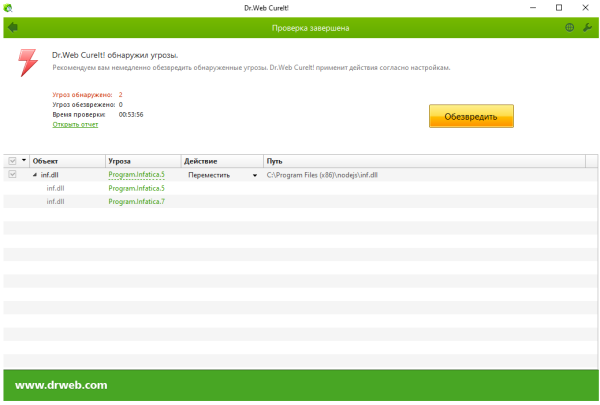Image resolution: width=600 pixels, height=405 pixels.
Task: Click the Угроз обнаружено count
Action: click(x=121, y=95)
